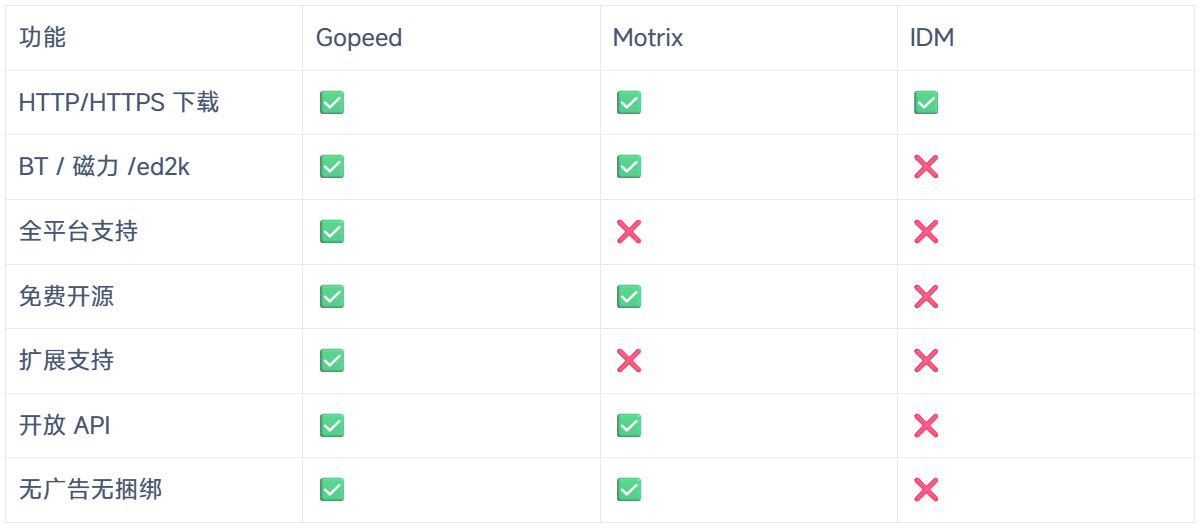
Task: Click Motrix's red cross for 全平台支持
Action: click(629, 232)
